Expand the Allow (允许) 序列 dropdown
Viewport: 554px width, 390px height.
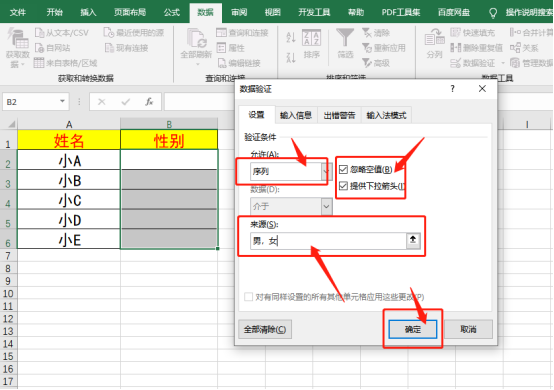tap(326, 171)
